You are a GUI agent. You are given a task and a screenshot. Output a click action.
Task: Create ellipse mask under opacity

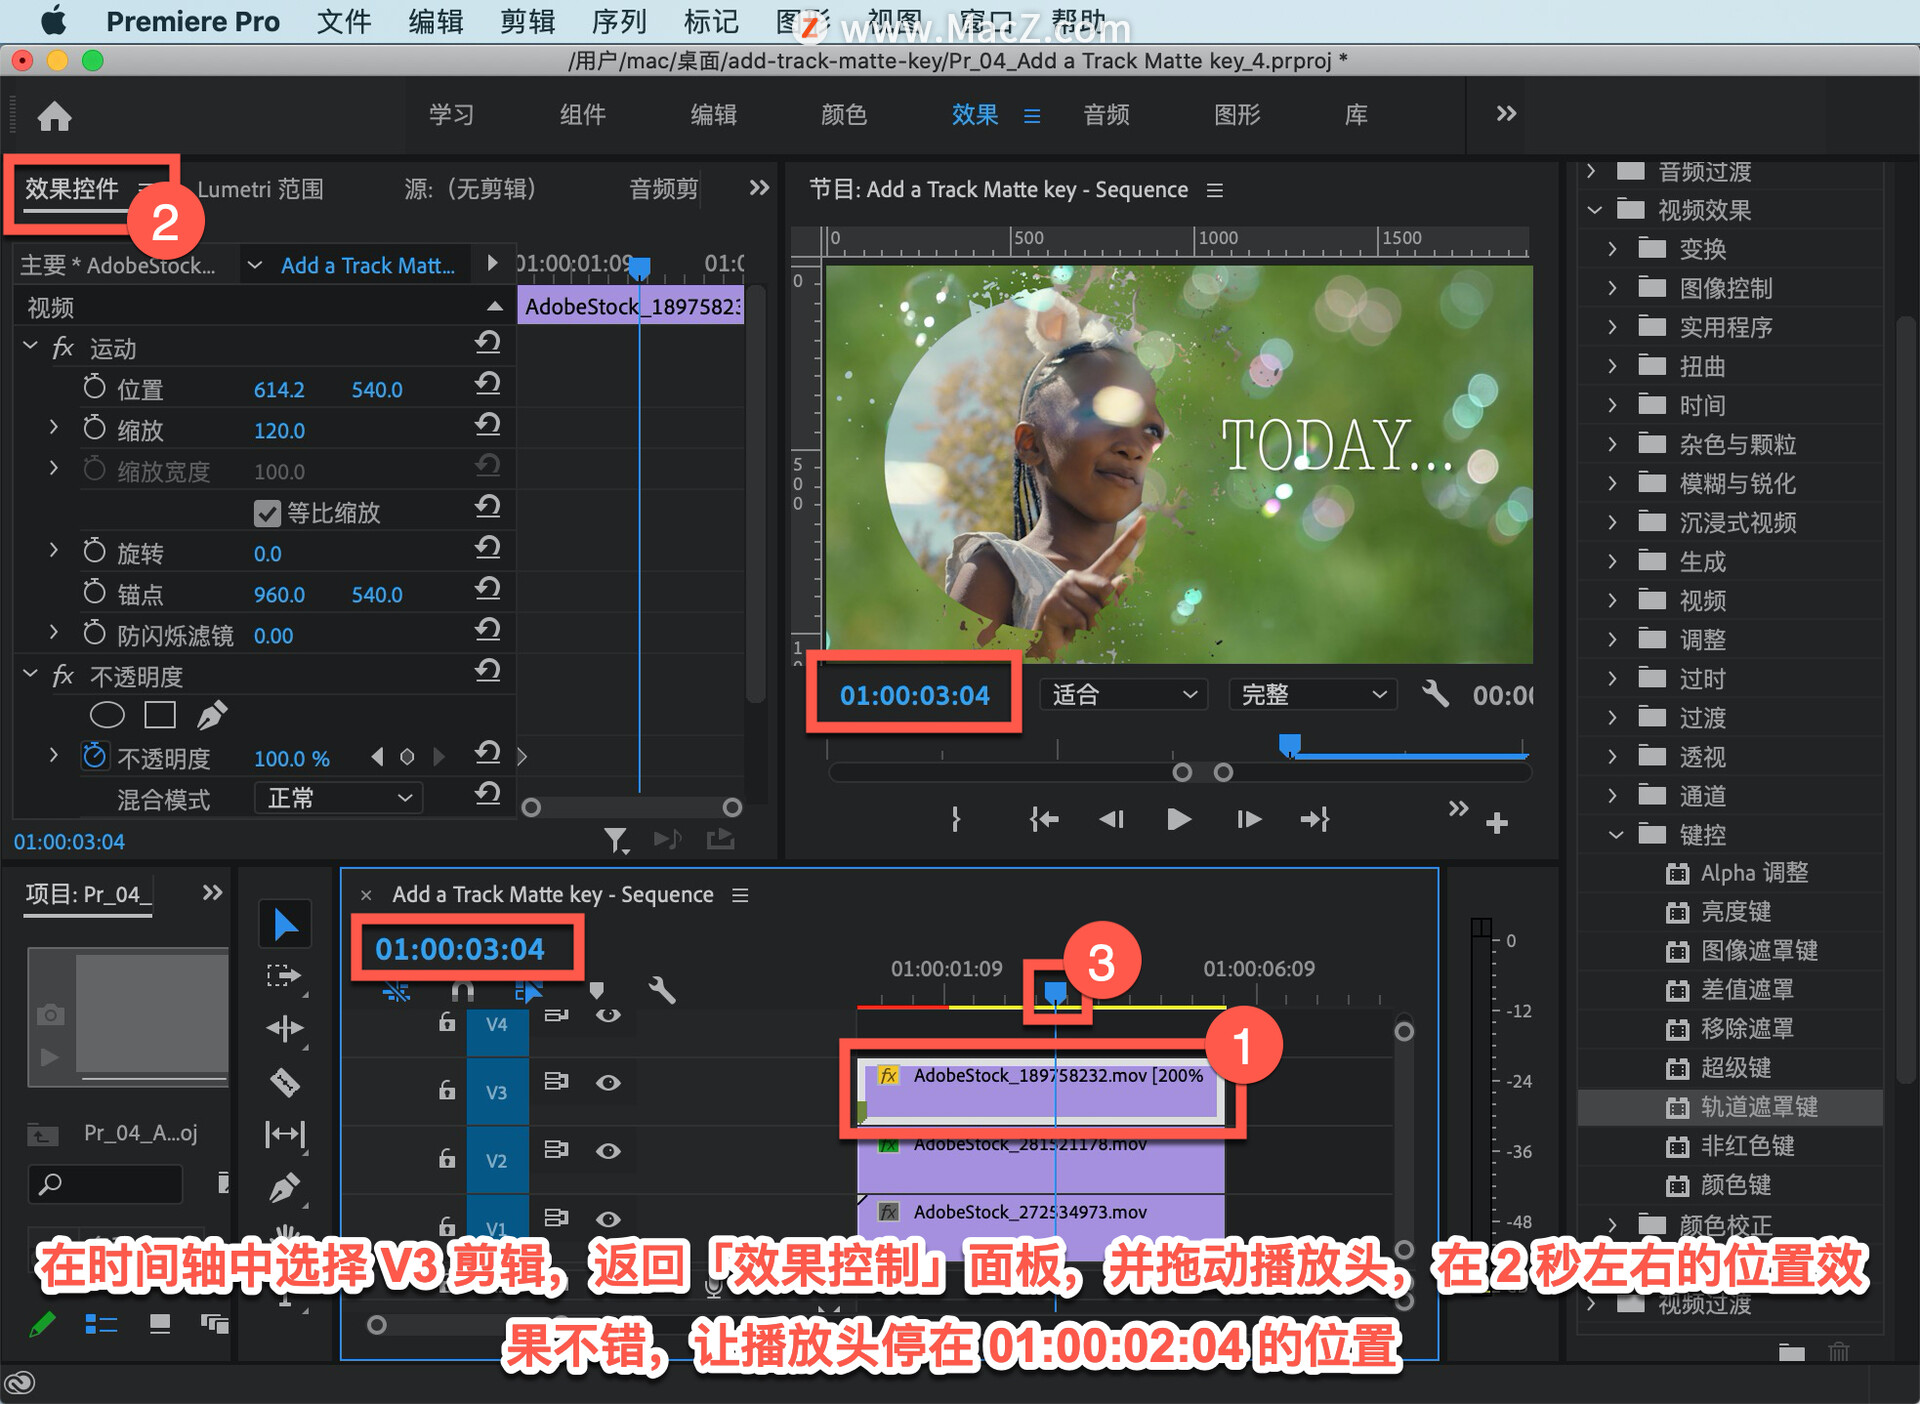(107, 715)
